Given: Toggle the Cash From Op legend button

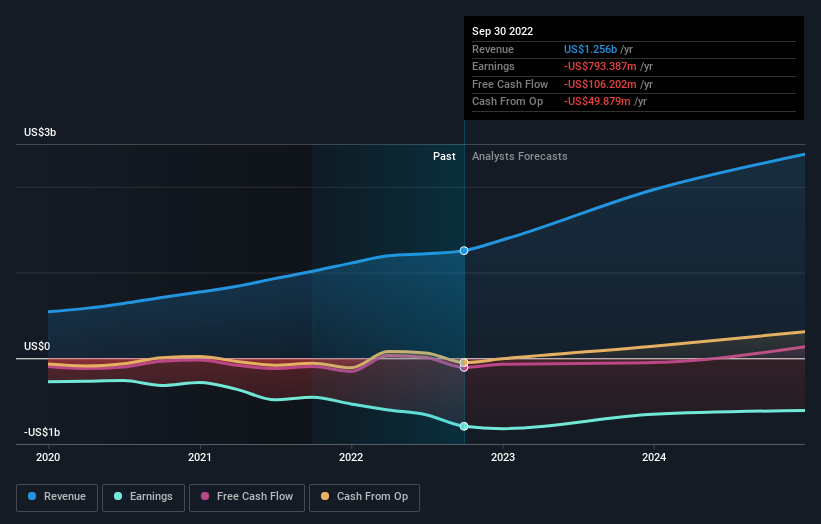Looking at the screenshot, I should click(364, 497).
